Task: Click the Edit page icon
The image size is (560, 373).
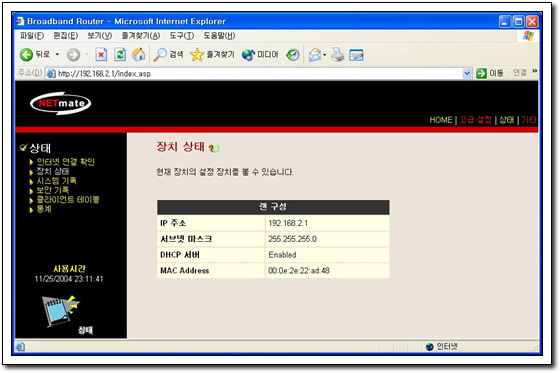Action: click(356, 55)
